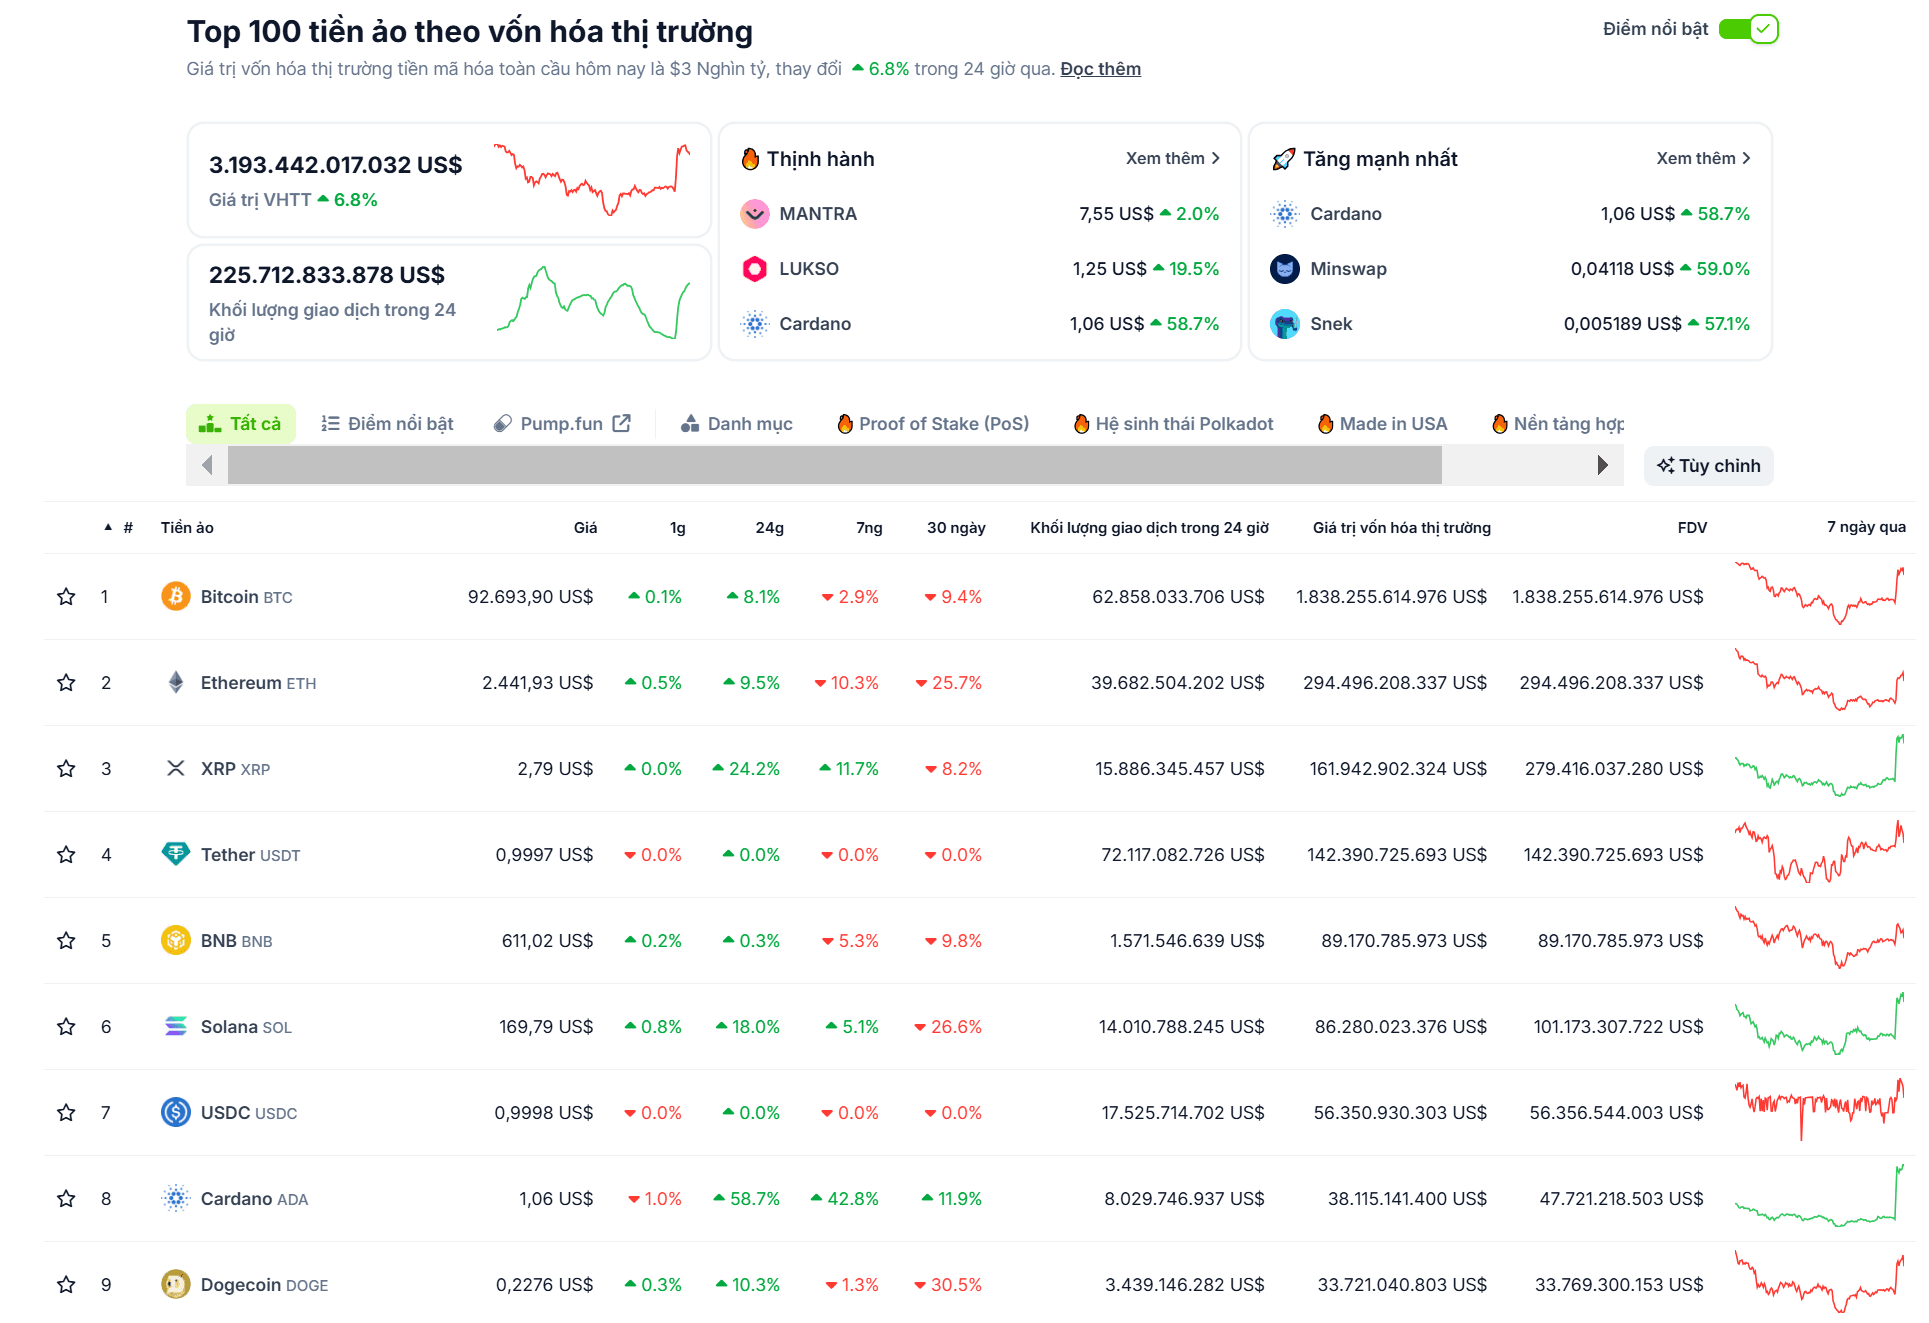Open the Pump.fun tab
The height and width of the screenshot is (1323, 1929).
tap(562, 424)
